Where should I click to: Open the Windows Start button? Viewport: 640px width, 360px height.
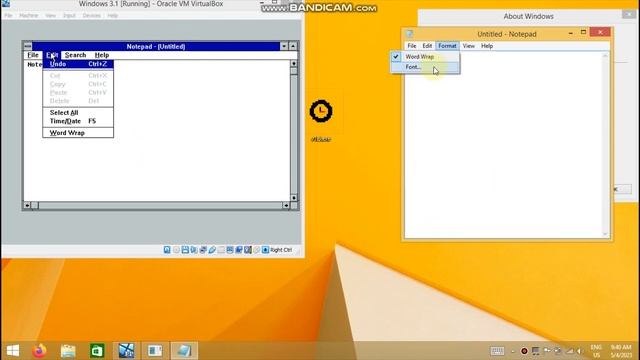(13, 351)
